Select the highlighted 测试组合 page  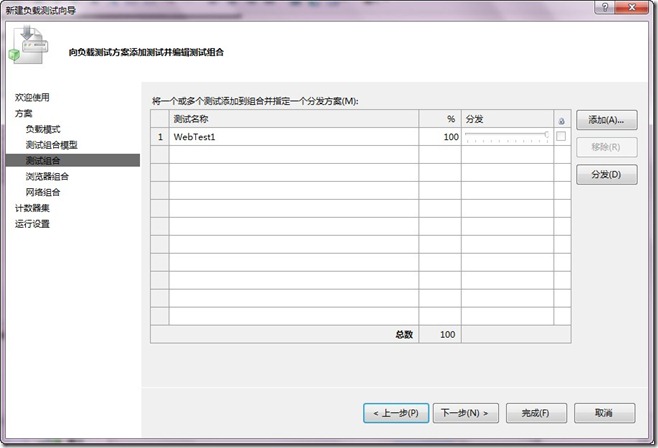tap(73, 160)
